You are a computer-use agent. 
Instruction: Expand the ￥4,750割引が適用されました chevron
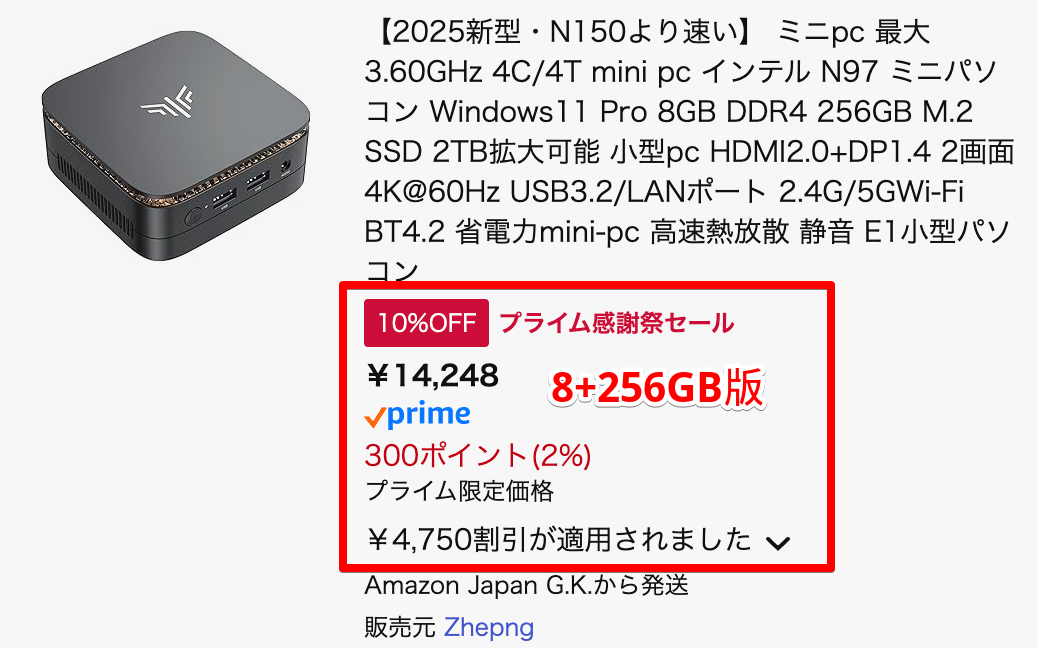pyautogui.click(x=777, y=543)
